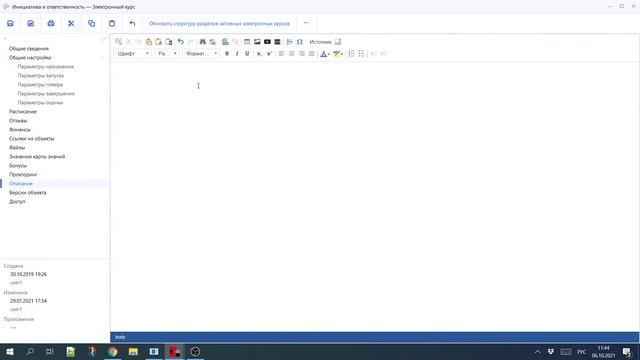Toggle superscript formatting
This screenshot has height=360, width=640.
click(x=269, y=53)
